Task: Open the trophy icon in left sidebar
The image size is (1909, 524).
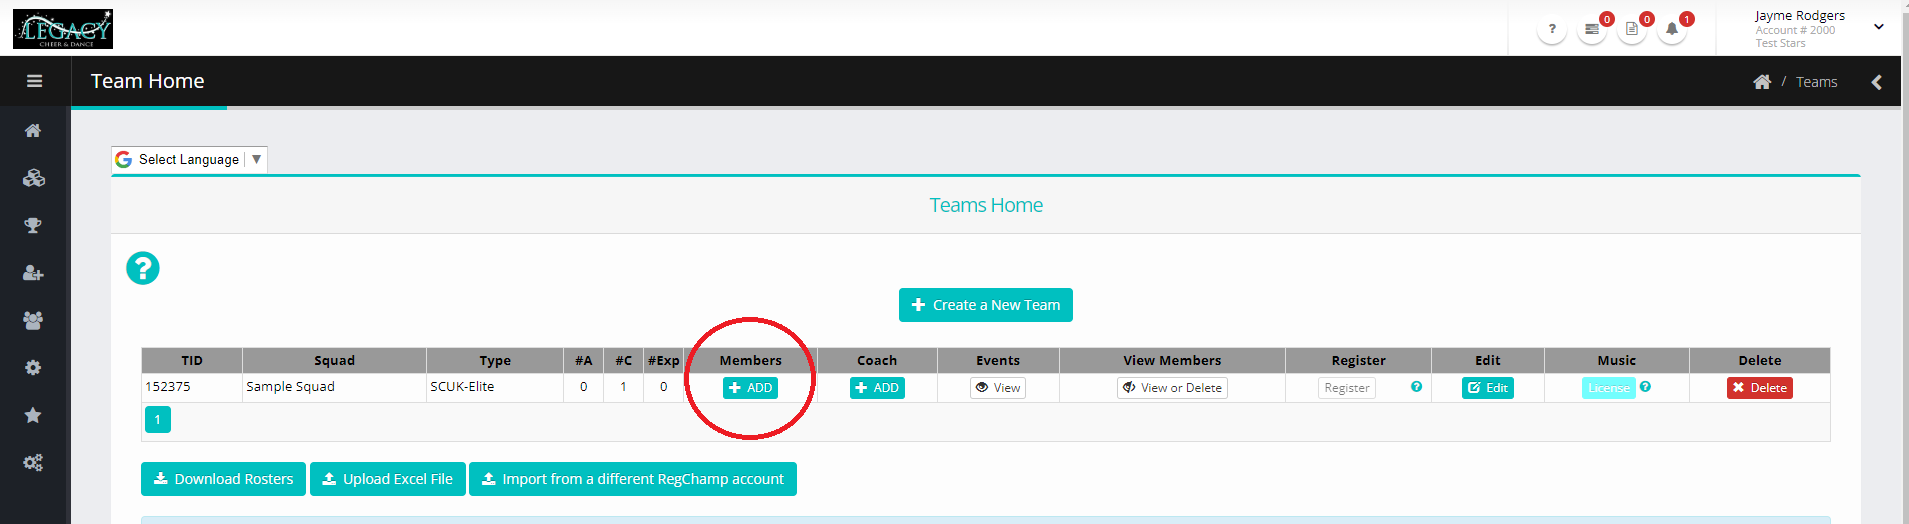Action: [33, 225]
